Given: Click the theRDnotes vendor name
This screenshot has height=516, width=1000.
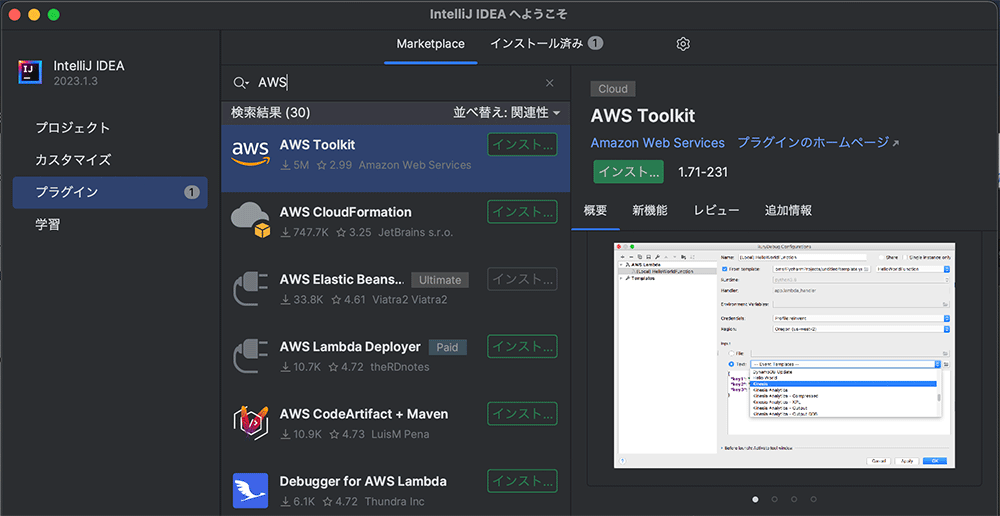Looking at the screenshot, I should point(401,367).
